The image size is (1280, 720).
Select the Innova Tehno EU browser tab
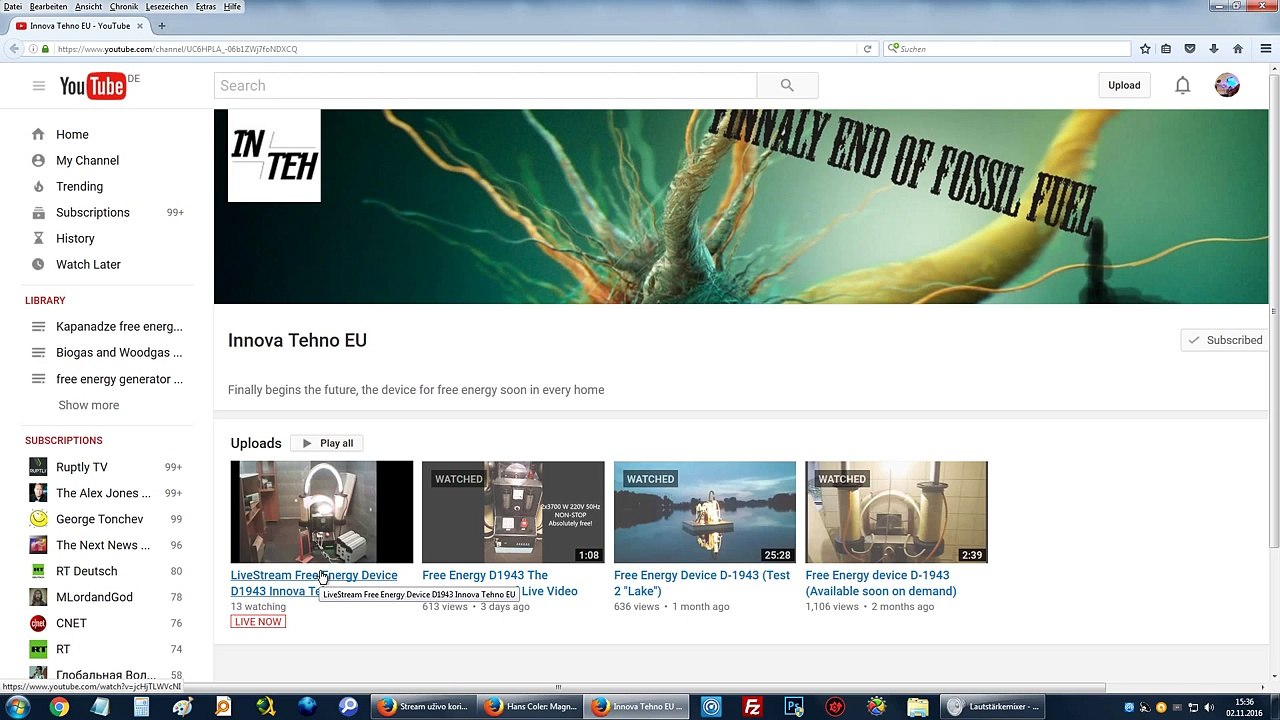pyautogui.click(x=80, y=26)
